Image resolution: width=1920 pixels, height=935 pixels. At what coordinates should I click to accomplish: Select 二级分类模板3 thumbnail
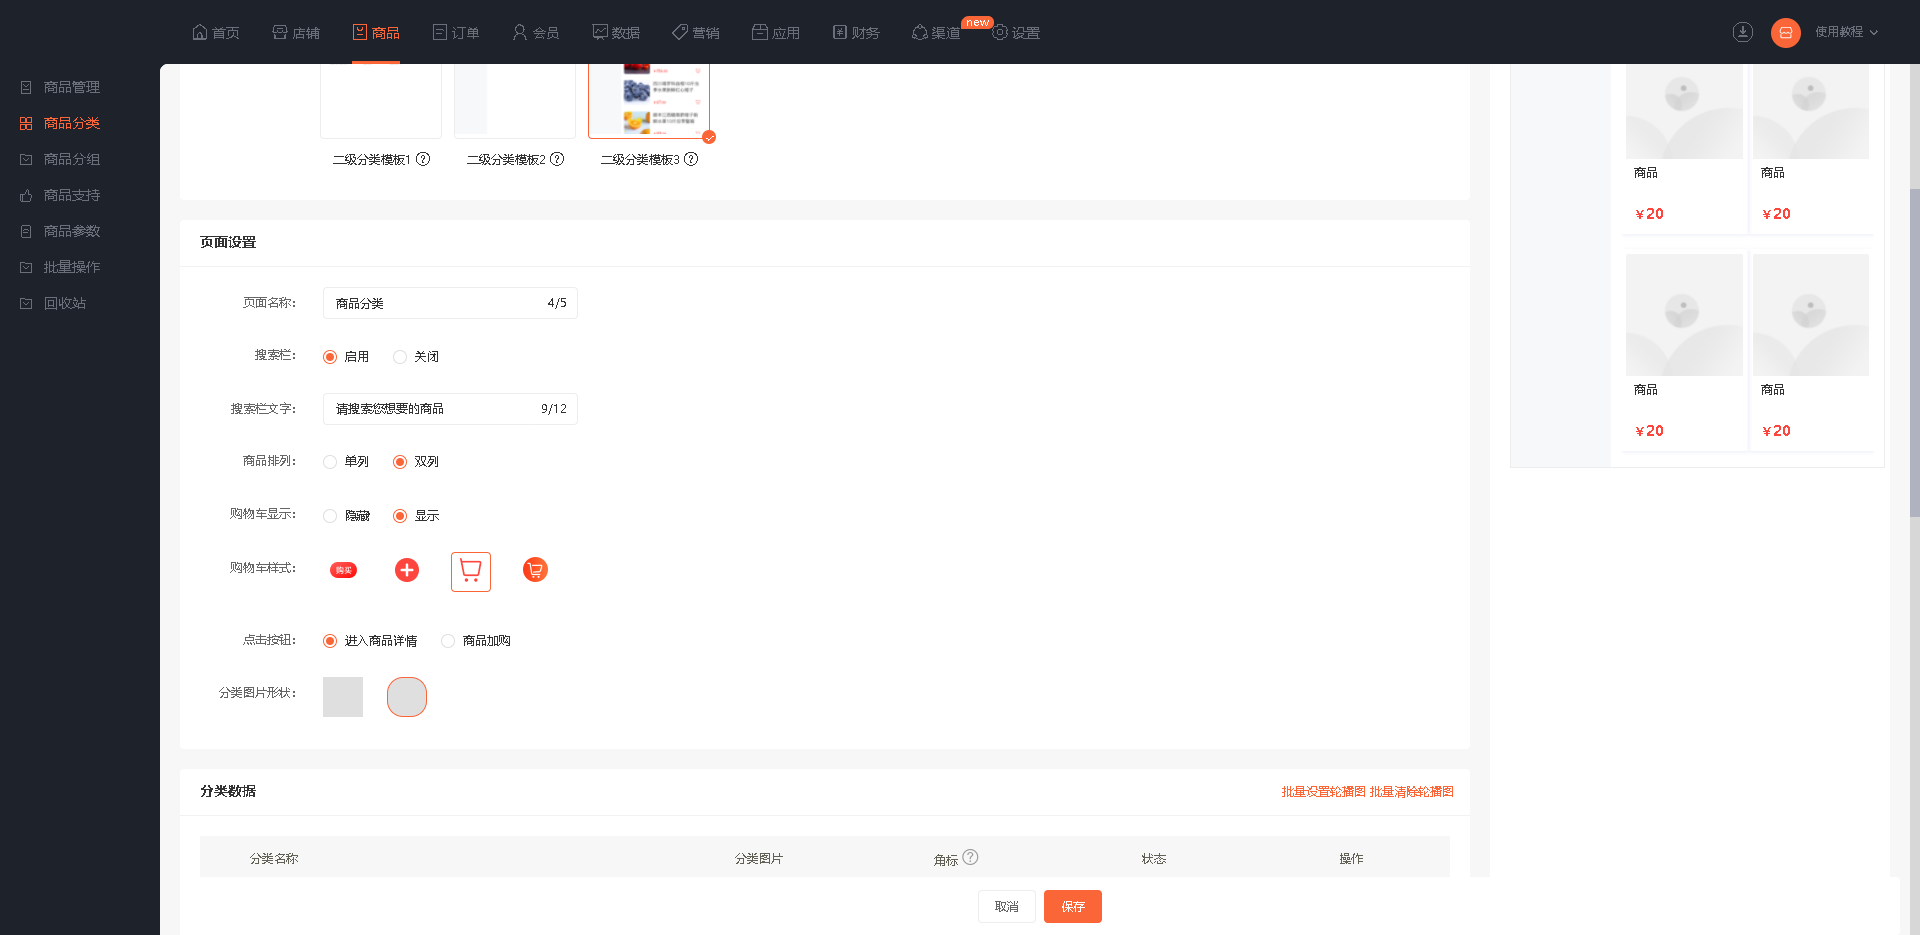coord(649,100)
